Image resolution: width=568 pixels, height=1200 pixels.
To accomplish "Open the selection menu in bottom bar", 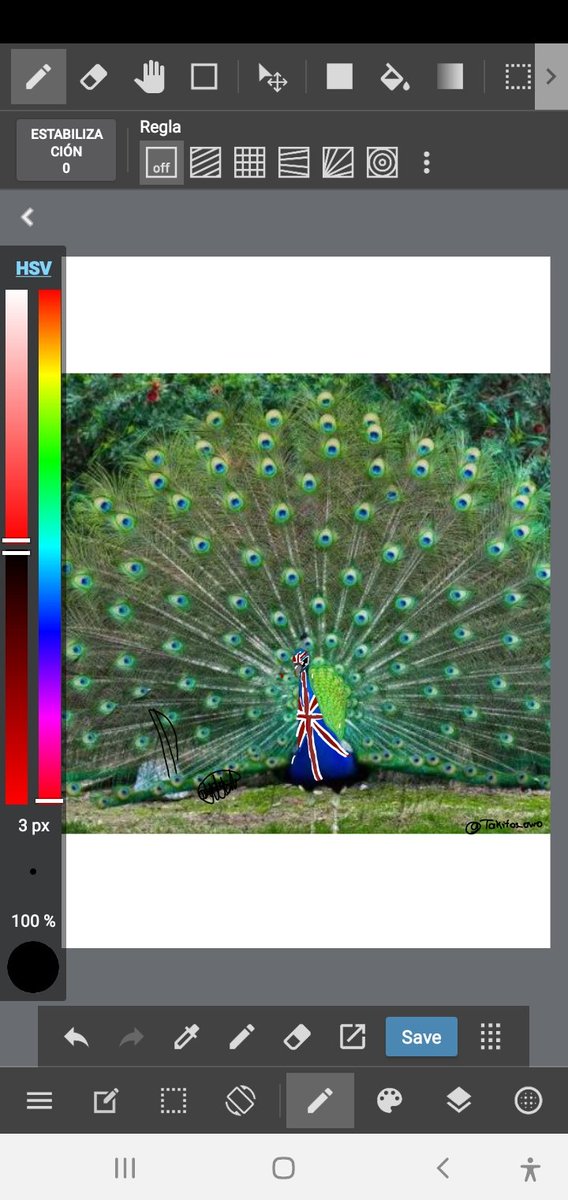I will point(173,1101).
